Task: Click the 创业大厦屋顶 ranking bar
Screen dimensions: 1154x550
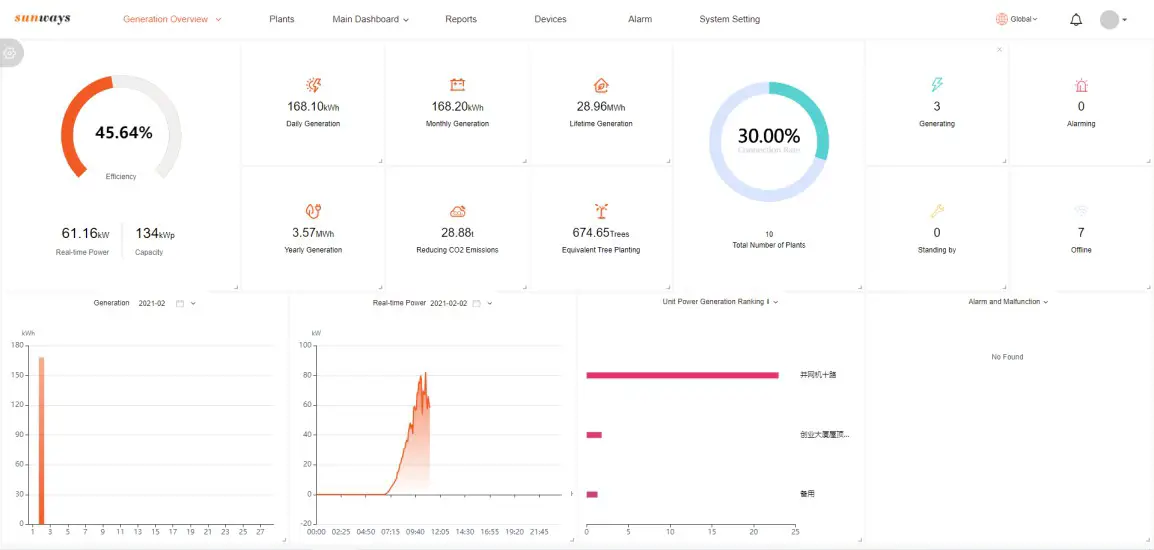Action: pos(594,434)
